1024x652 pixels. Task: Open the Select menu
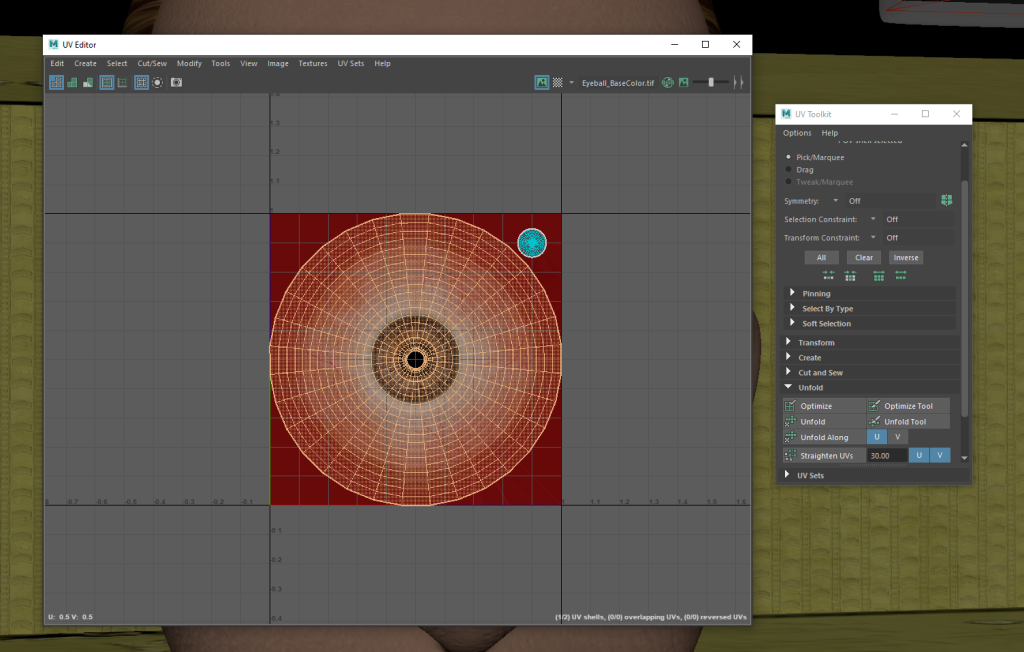coord(117,63)
